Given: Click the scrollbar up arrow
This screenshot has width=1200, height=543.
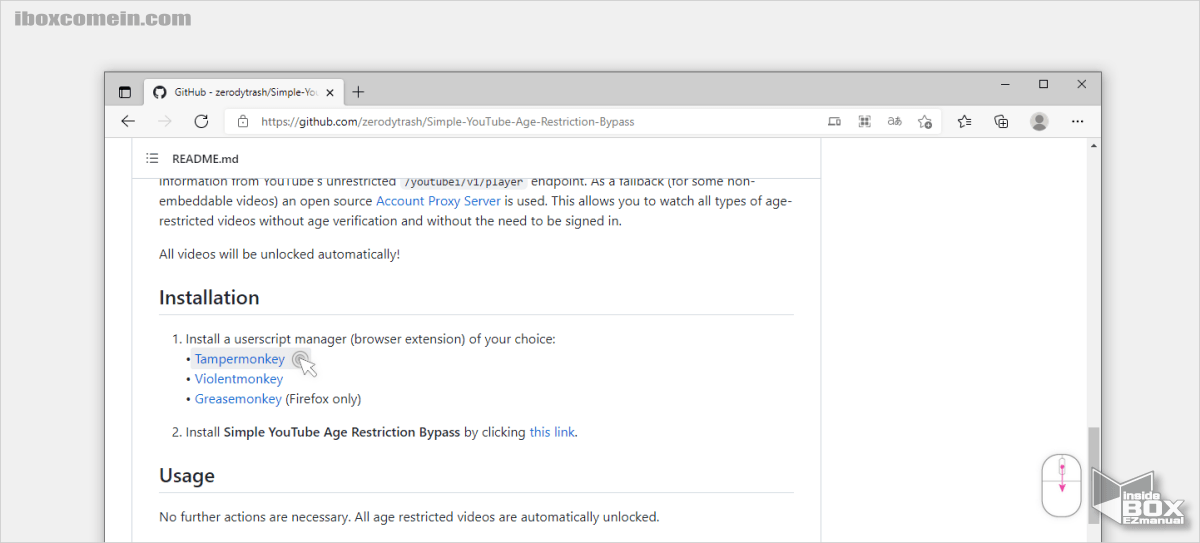Looking at the screenshot, I should coord(1094,147).
